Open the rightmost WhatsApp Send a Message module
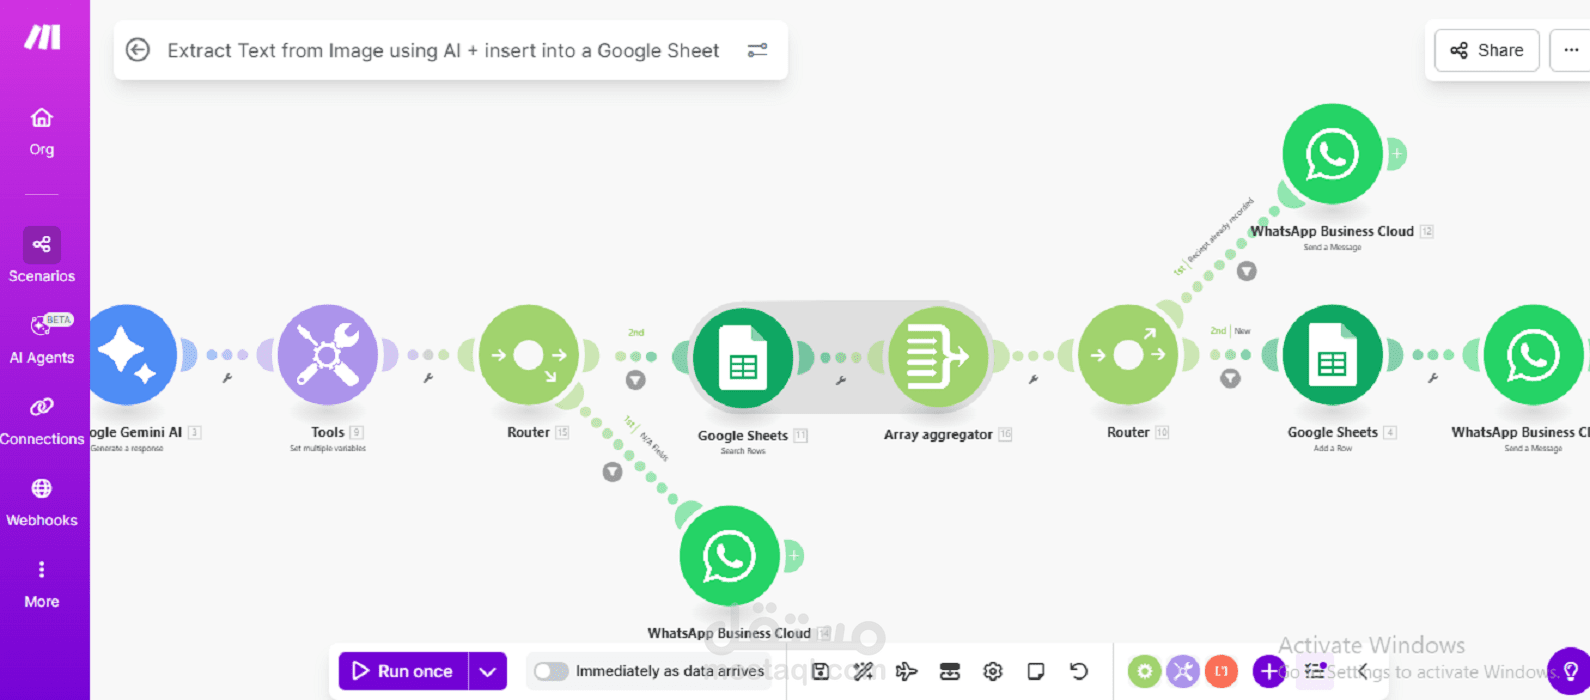This screenshot has width=1590, height=700. coord(1533,355)
